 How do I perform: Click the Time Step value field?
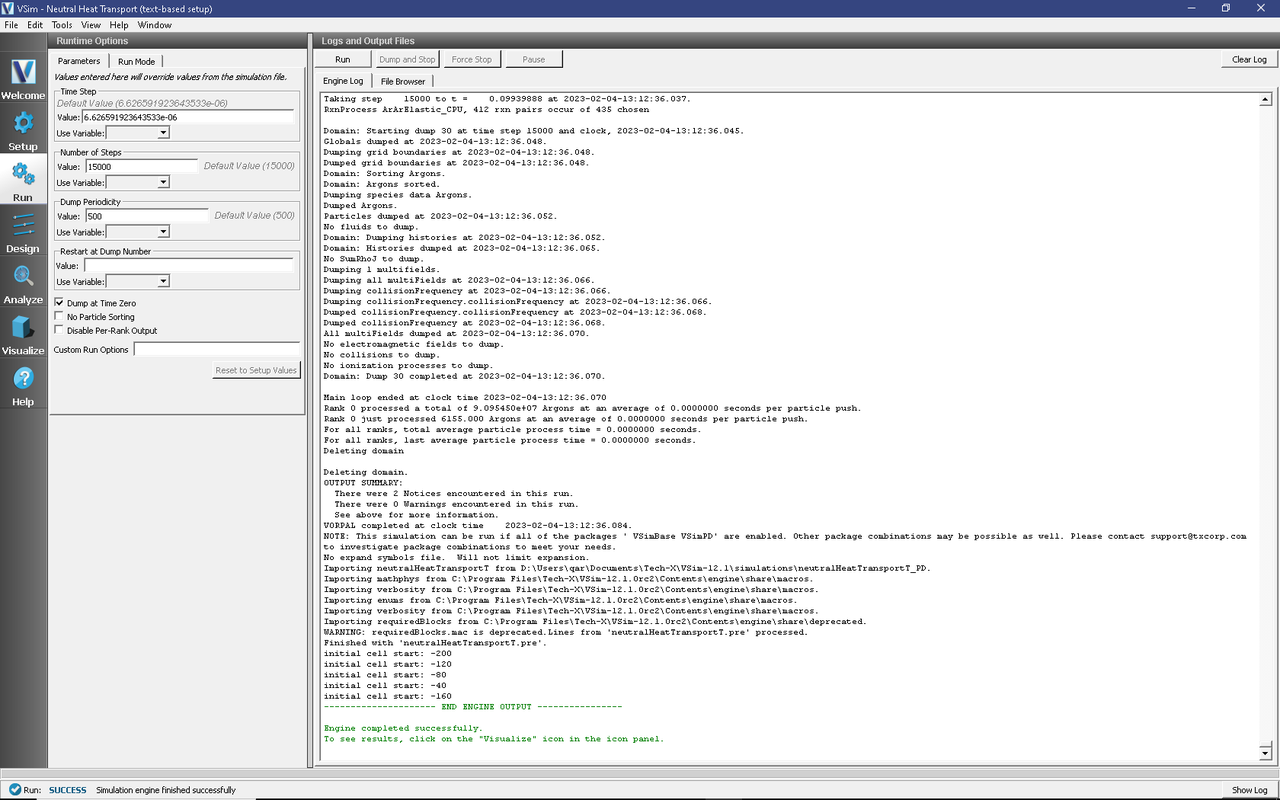(188, 117)
